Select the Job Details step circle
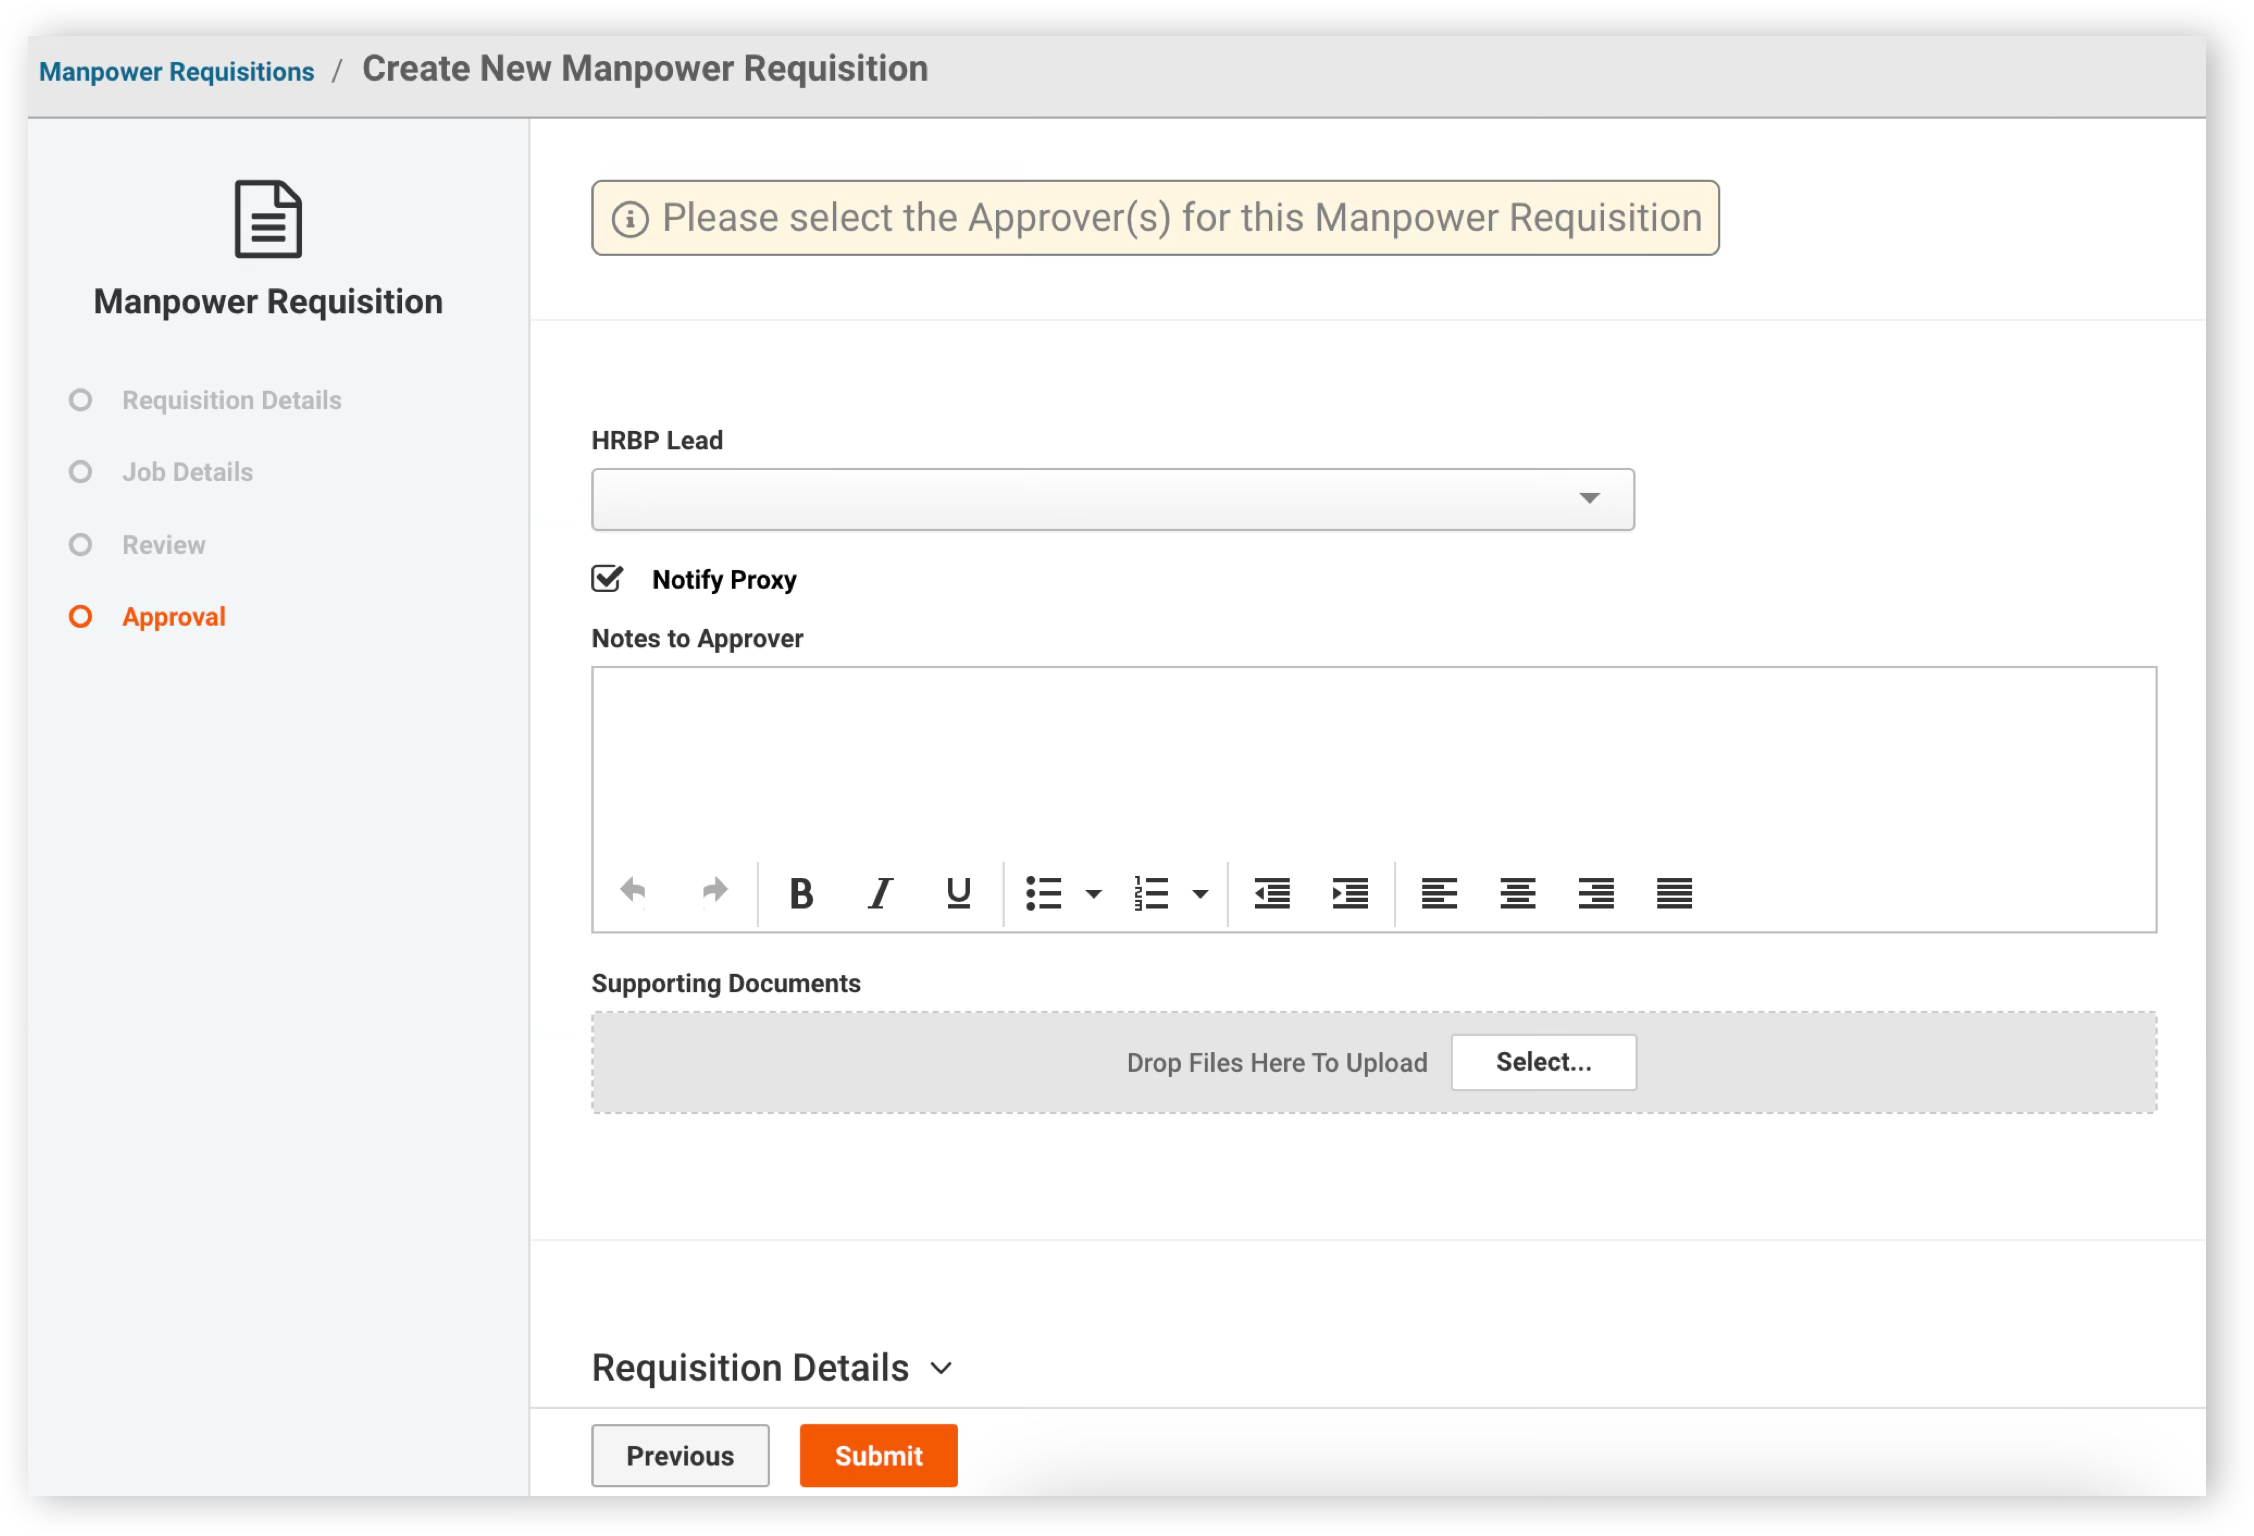 [80, 472]
